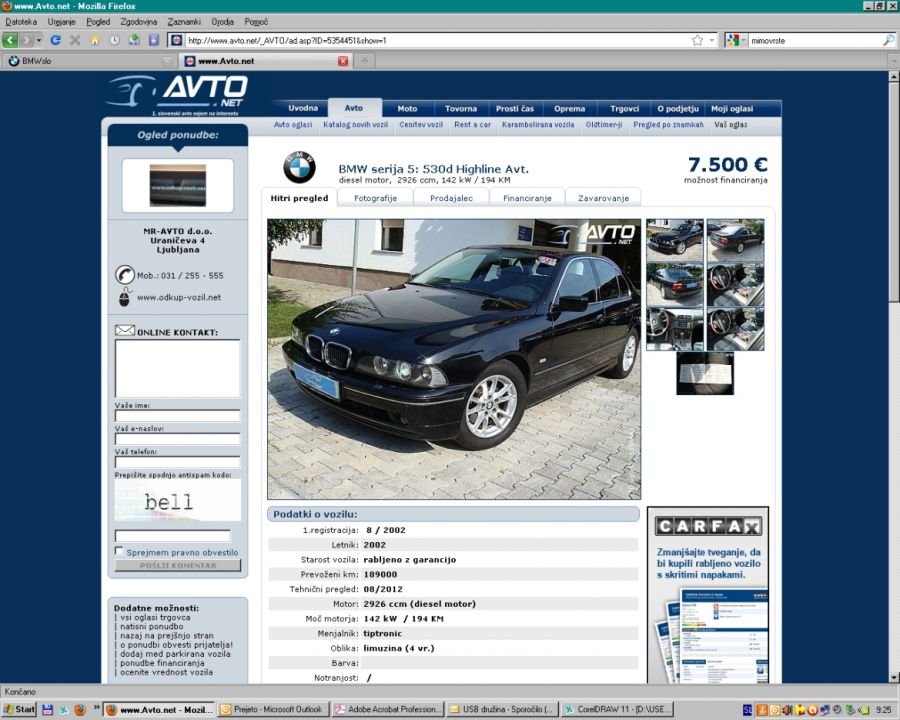The image size is (900, 720).
Task: Click the POŠLJI KOMENTAR button
Action: tap(177, 566)
